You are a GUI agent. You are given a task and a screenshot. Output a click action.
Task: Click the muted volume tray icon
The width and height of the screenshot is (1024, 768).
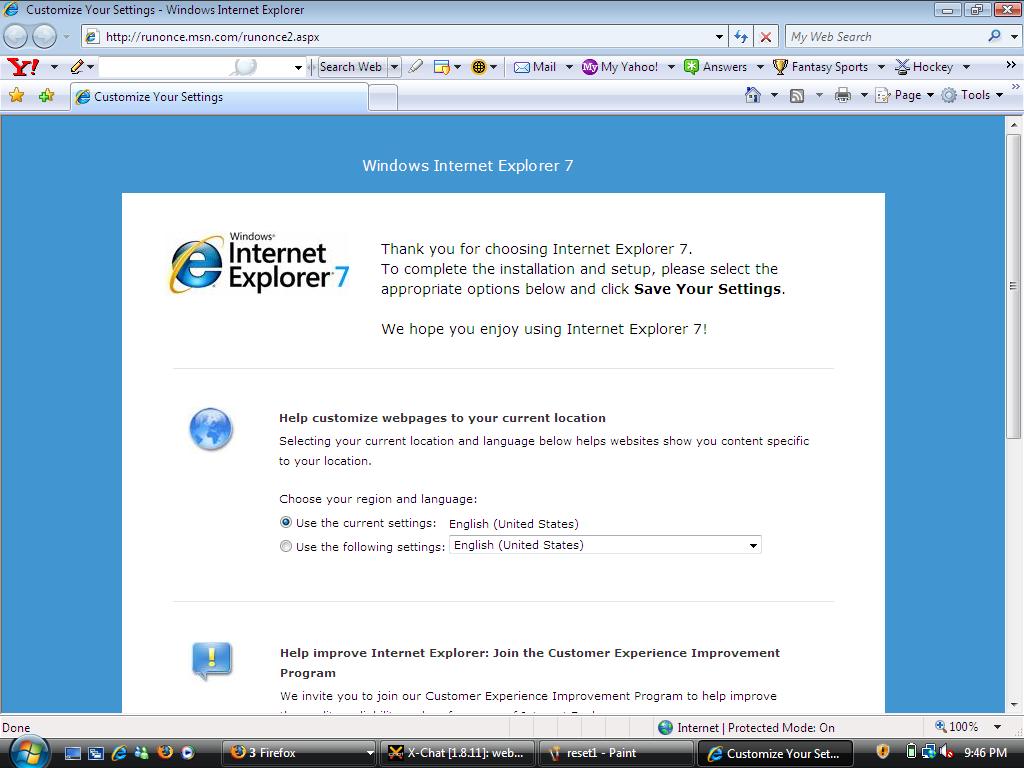point(946,752)
